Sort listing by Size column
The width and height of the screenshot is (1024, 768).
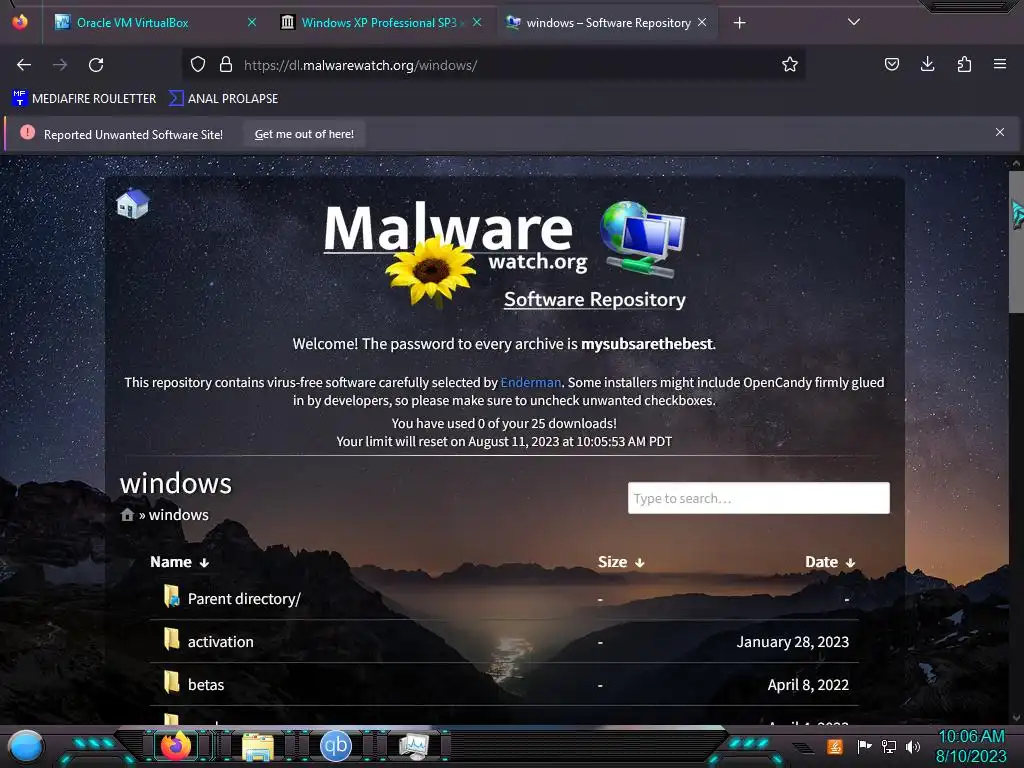621,562
